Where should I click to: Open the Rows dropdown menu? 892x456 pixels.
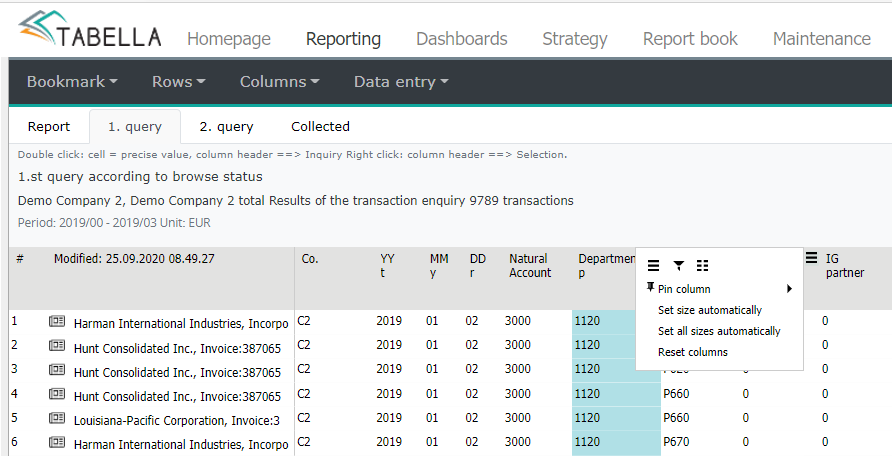click(x=179, y=82)
